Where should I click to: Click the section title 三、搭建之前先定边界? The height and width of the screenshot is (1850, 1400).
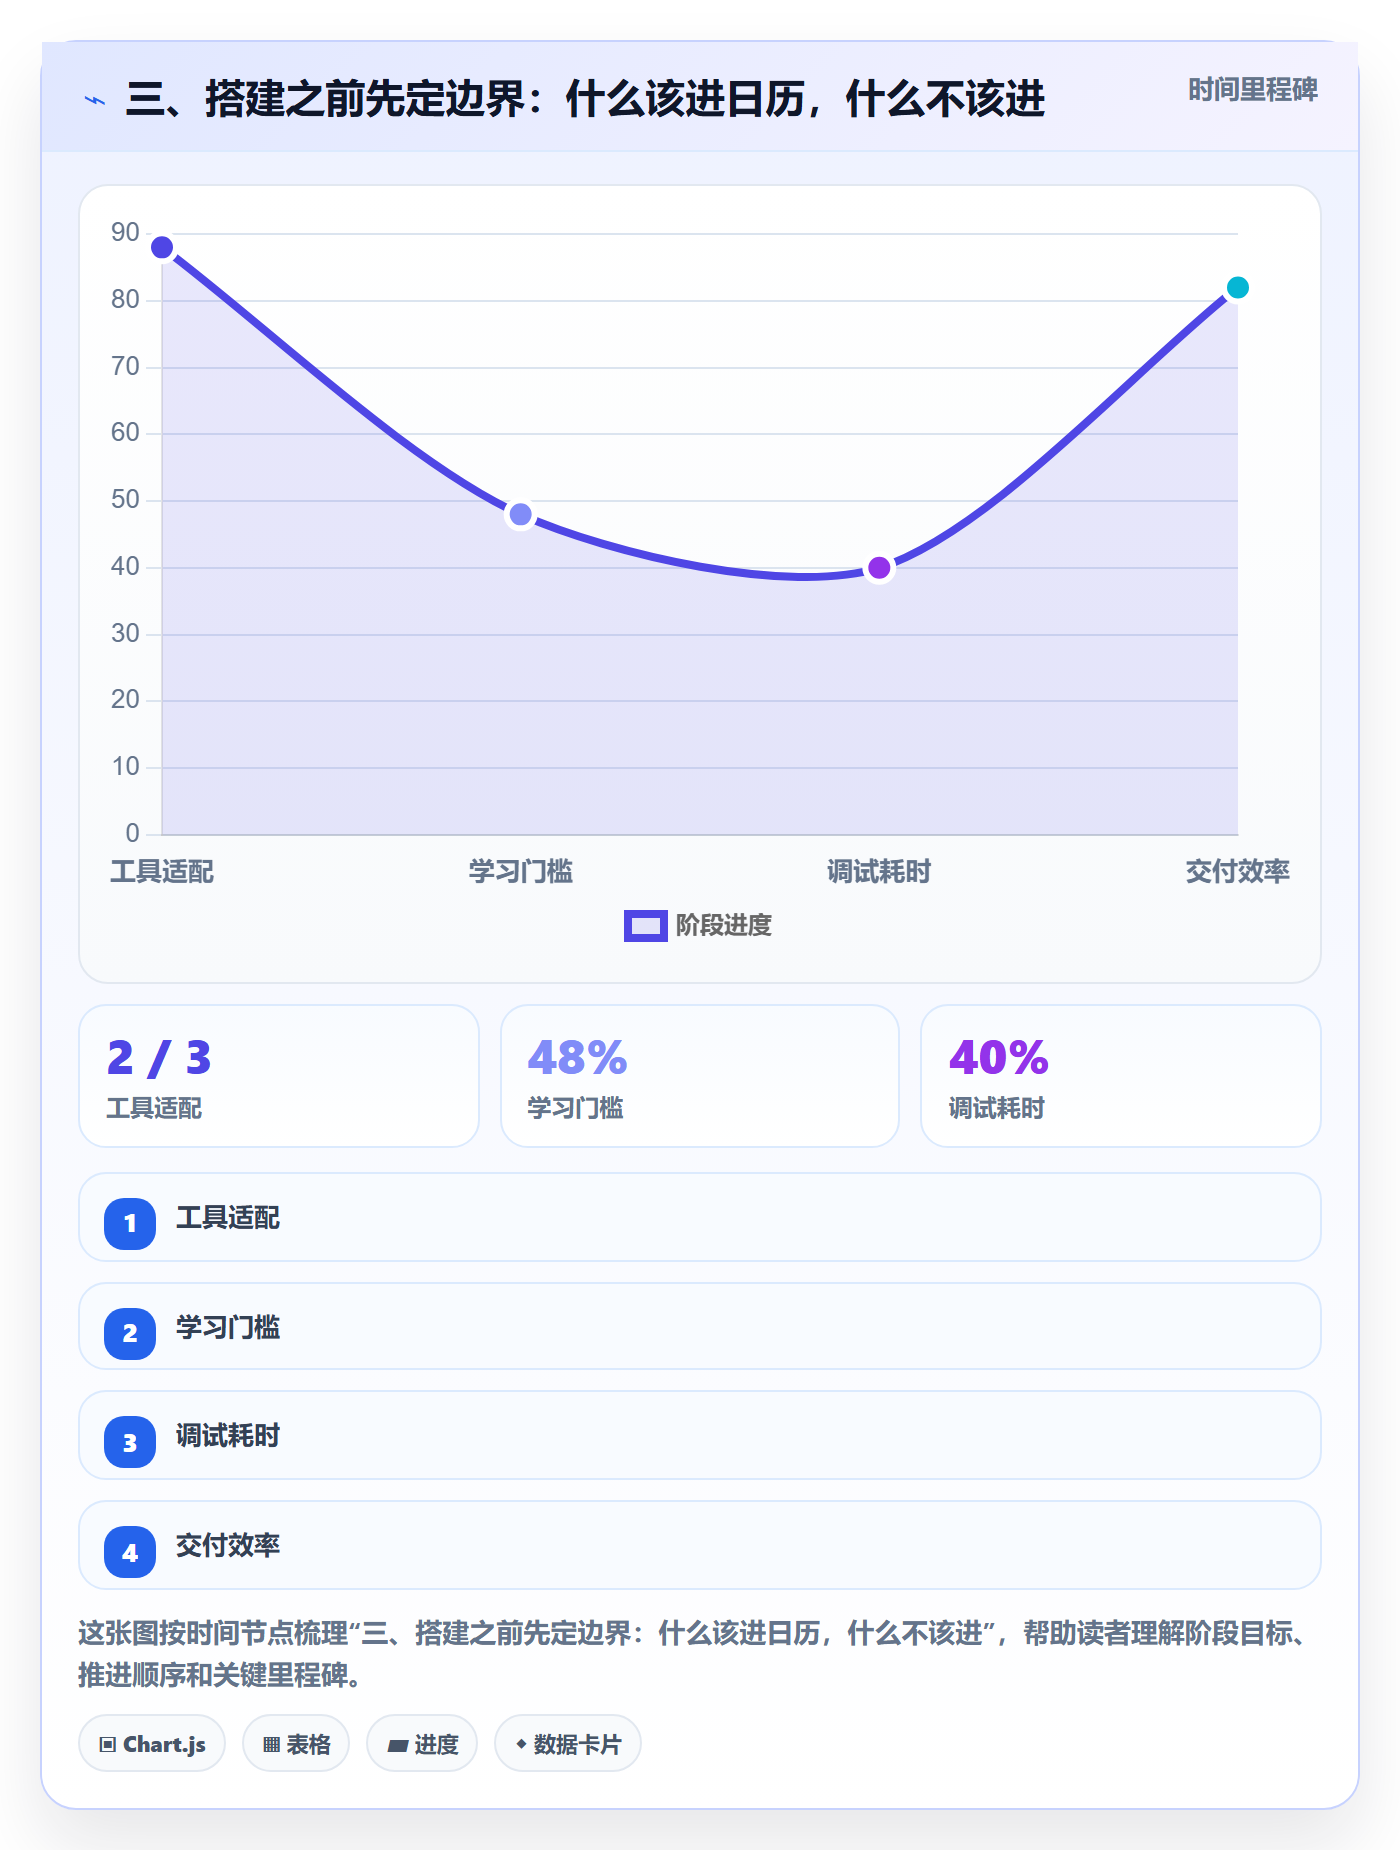click(x=585, y=100)
